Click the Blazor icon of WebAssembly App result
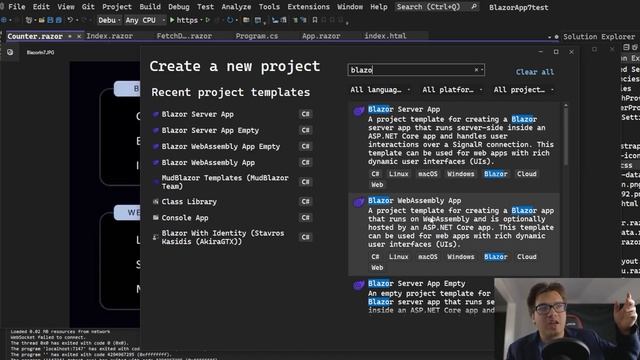 point(359,202)
